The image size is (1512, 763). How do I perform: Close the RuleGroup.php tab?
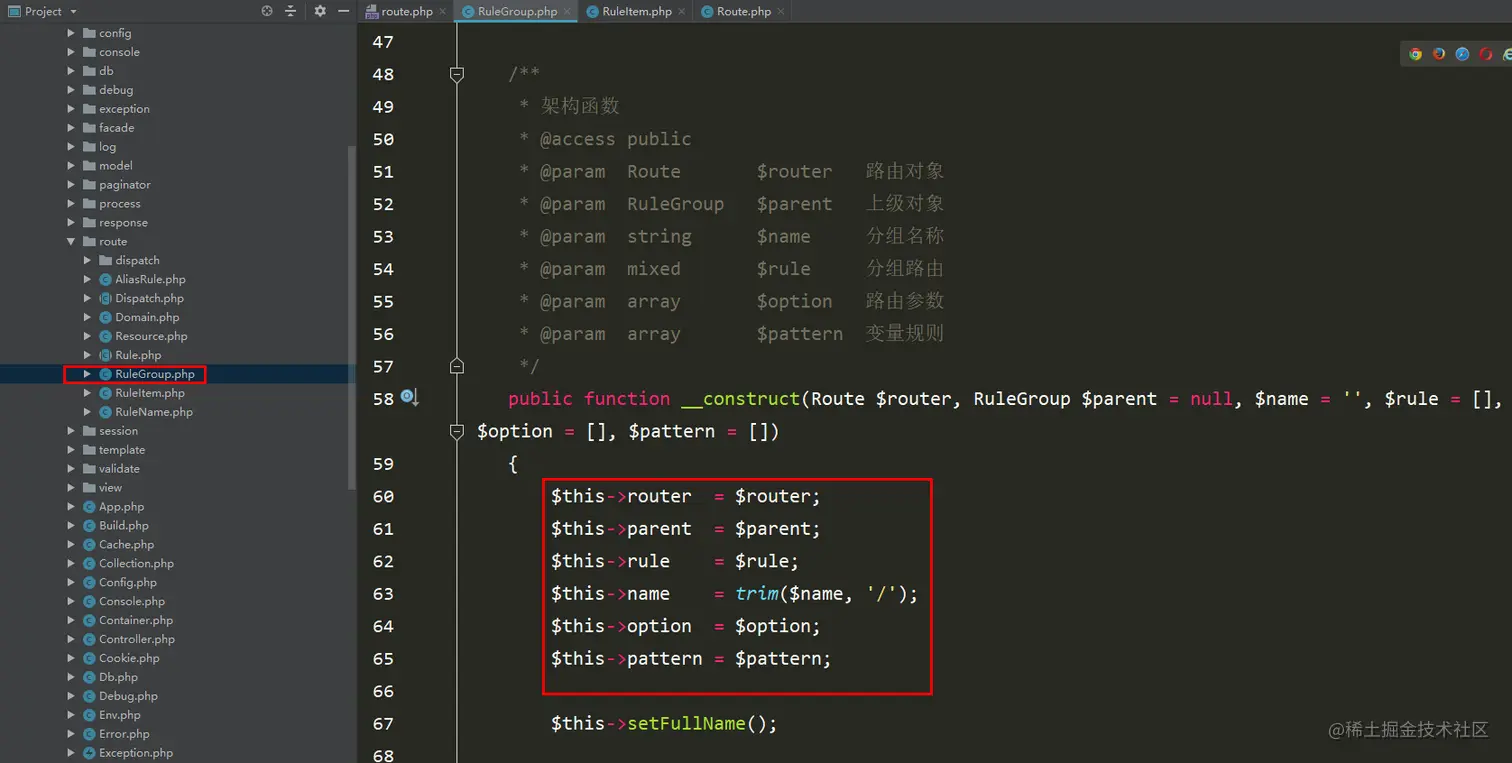pyautogui.click(x=567, y=12)
